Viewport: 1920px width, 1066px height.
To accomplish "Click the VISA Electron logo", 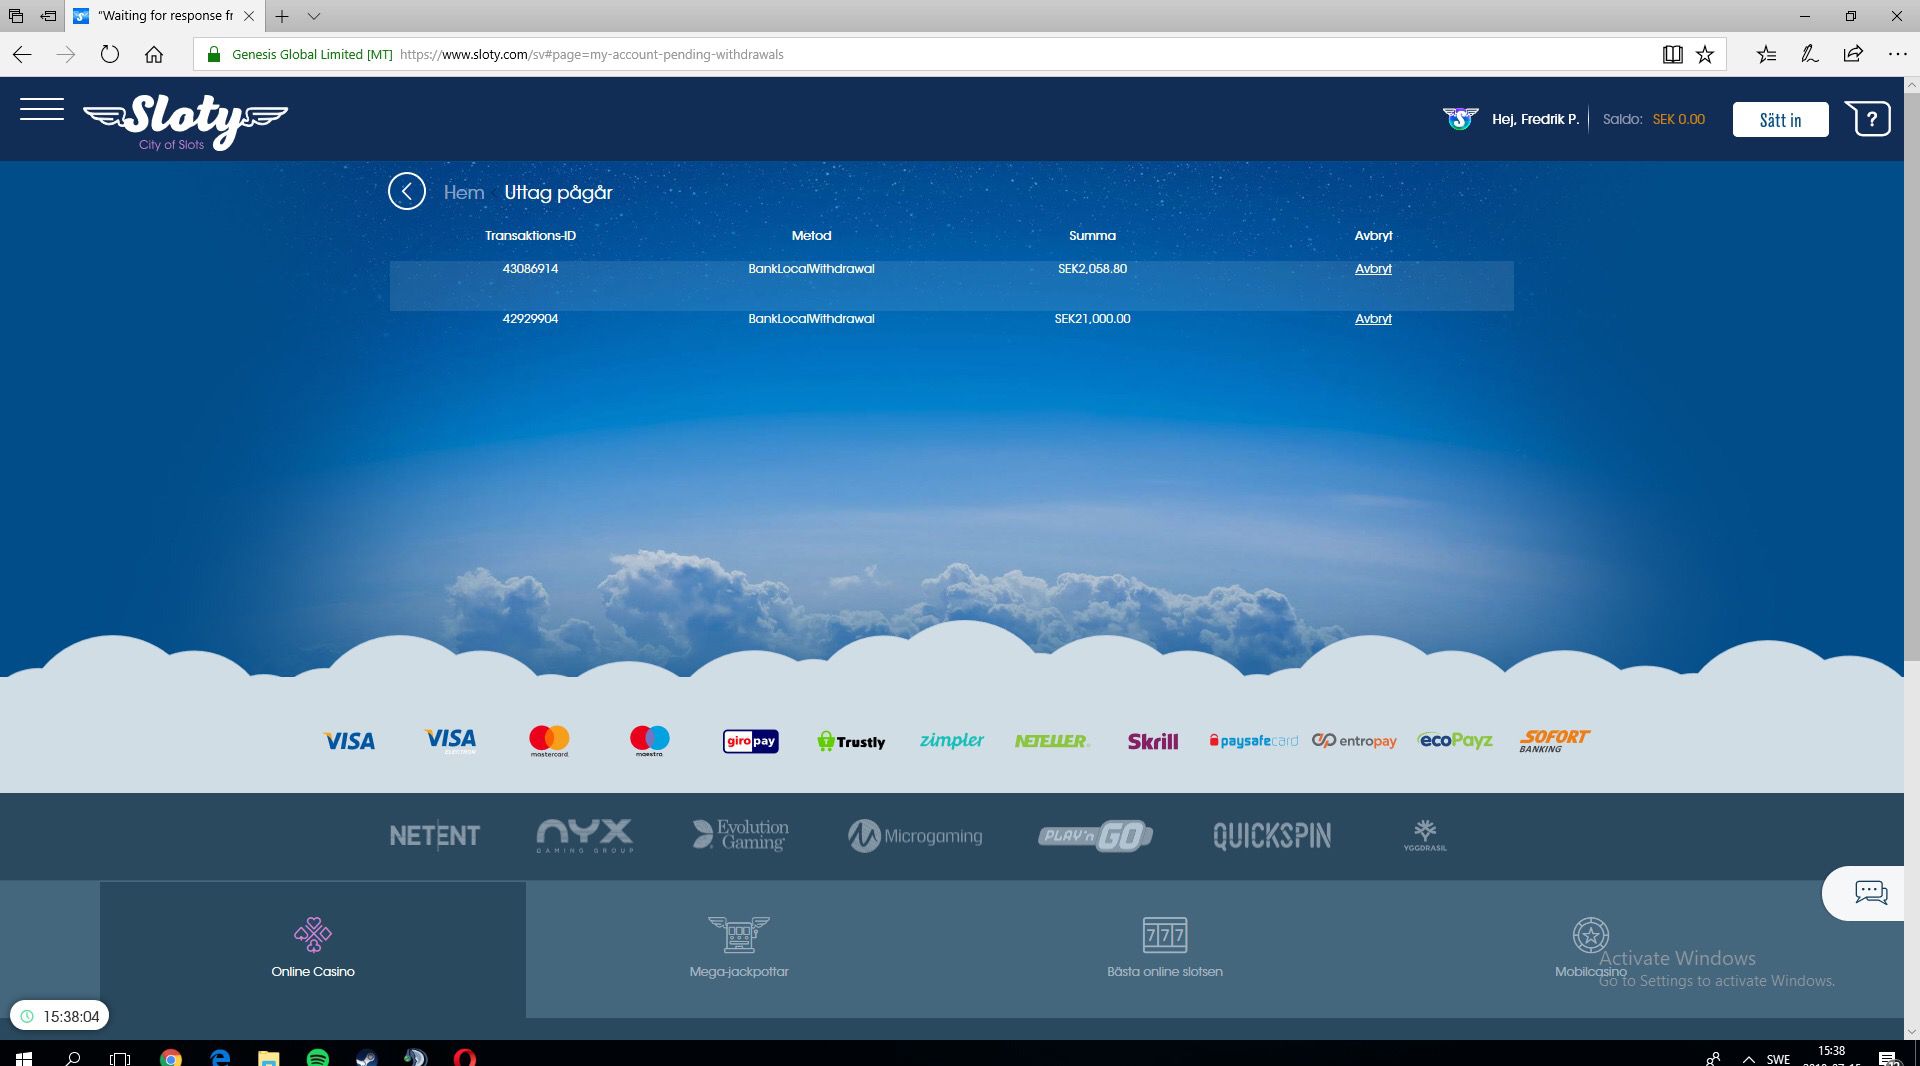I will [450, 740].
